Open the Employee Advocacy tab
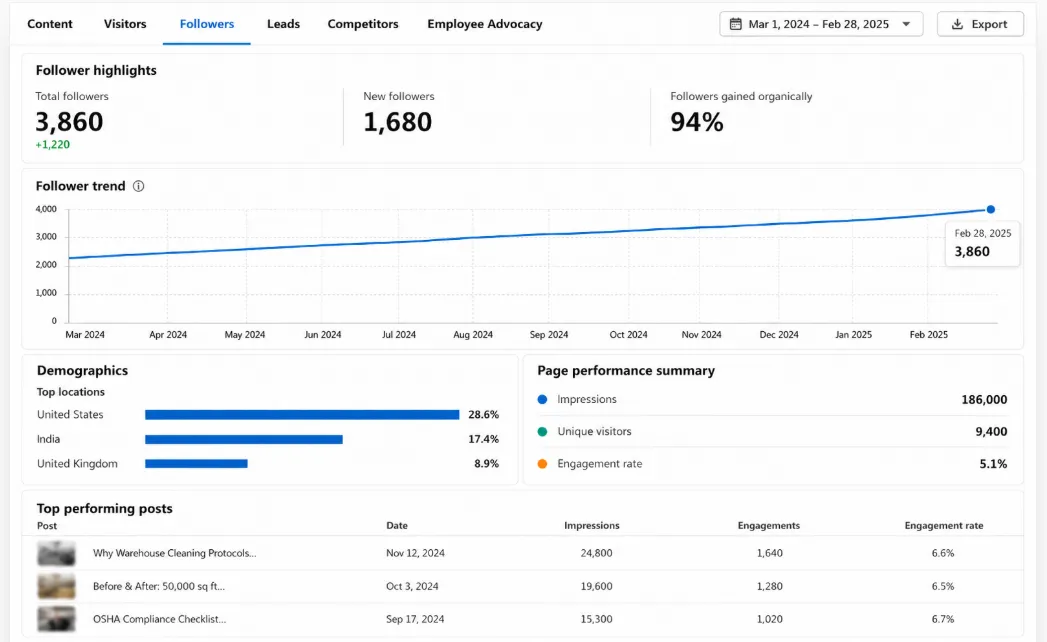The width and height of the screenshot is (1047, 642). [485, 24]
